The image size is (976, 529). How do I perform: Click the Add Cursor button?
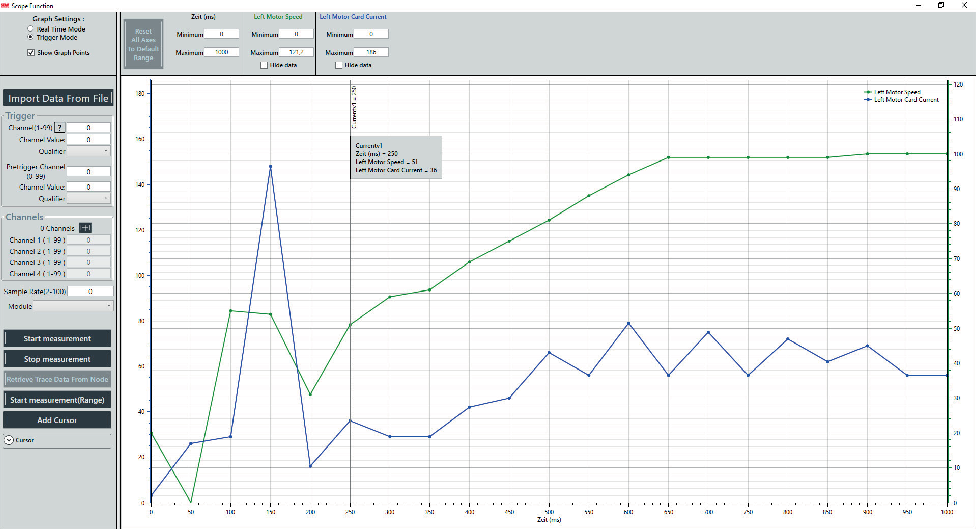(57, 420)
